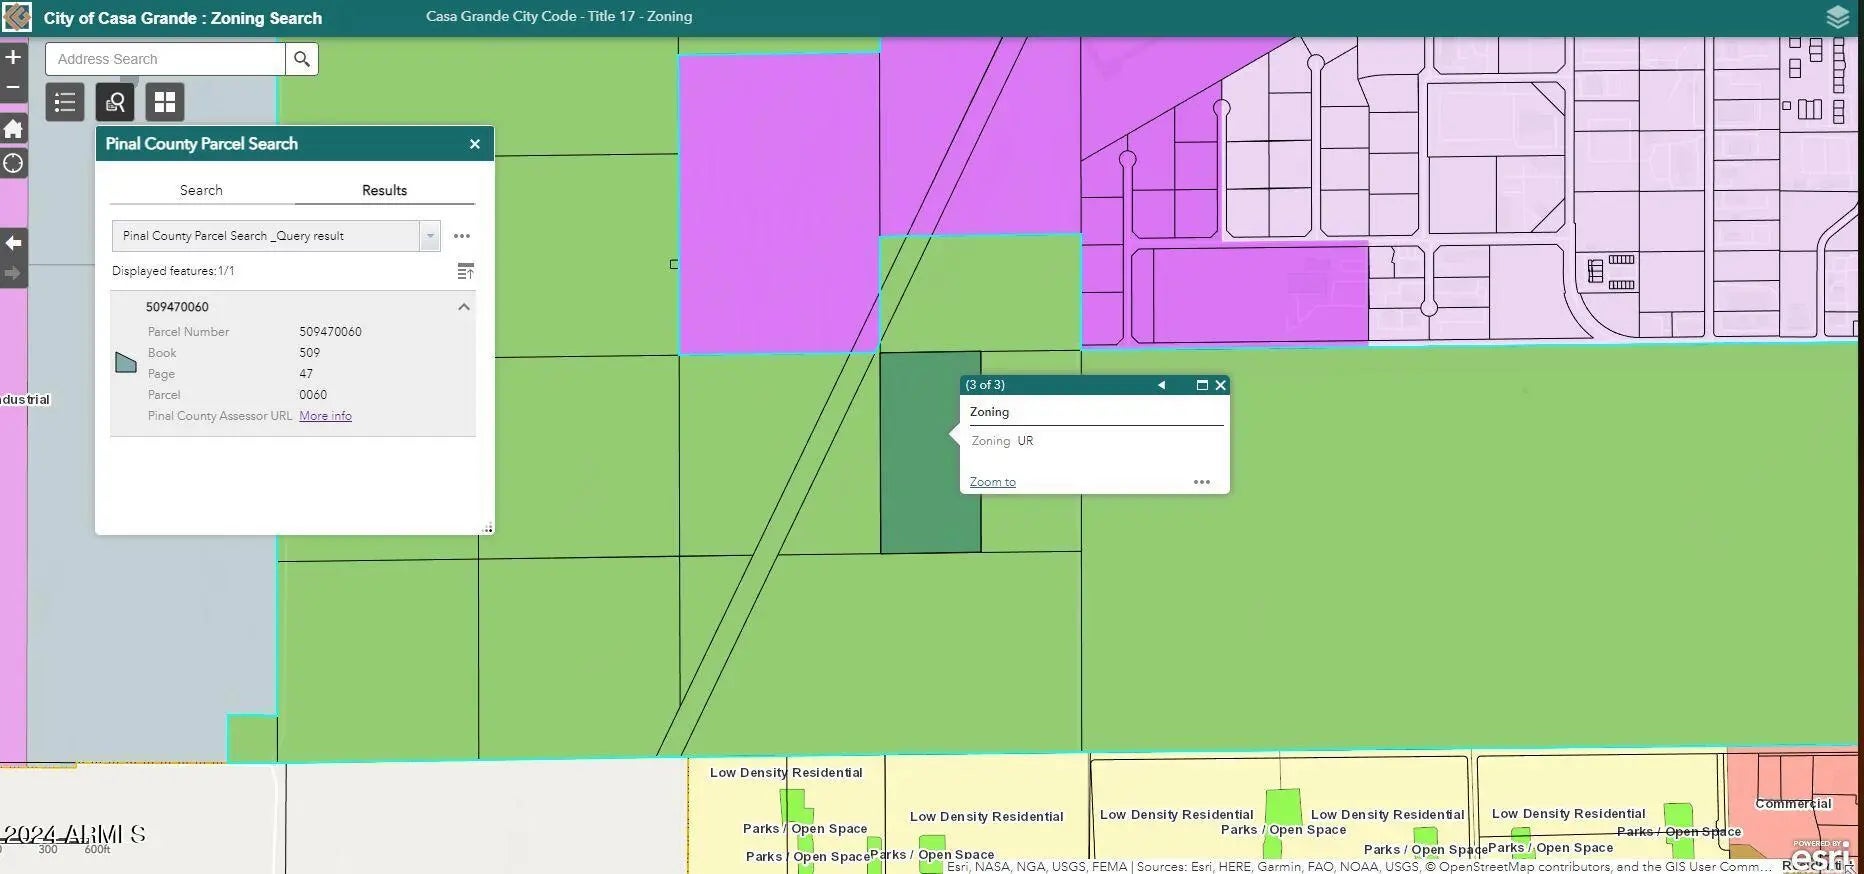1864x874 pixels.
Task: Go back to previous map extent
Action: tap(13, 243)
